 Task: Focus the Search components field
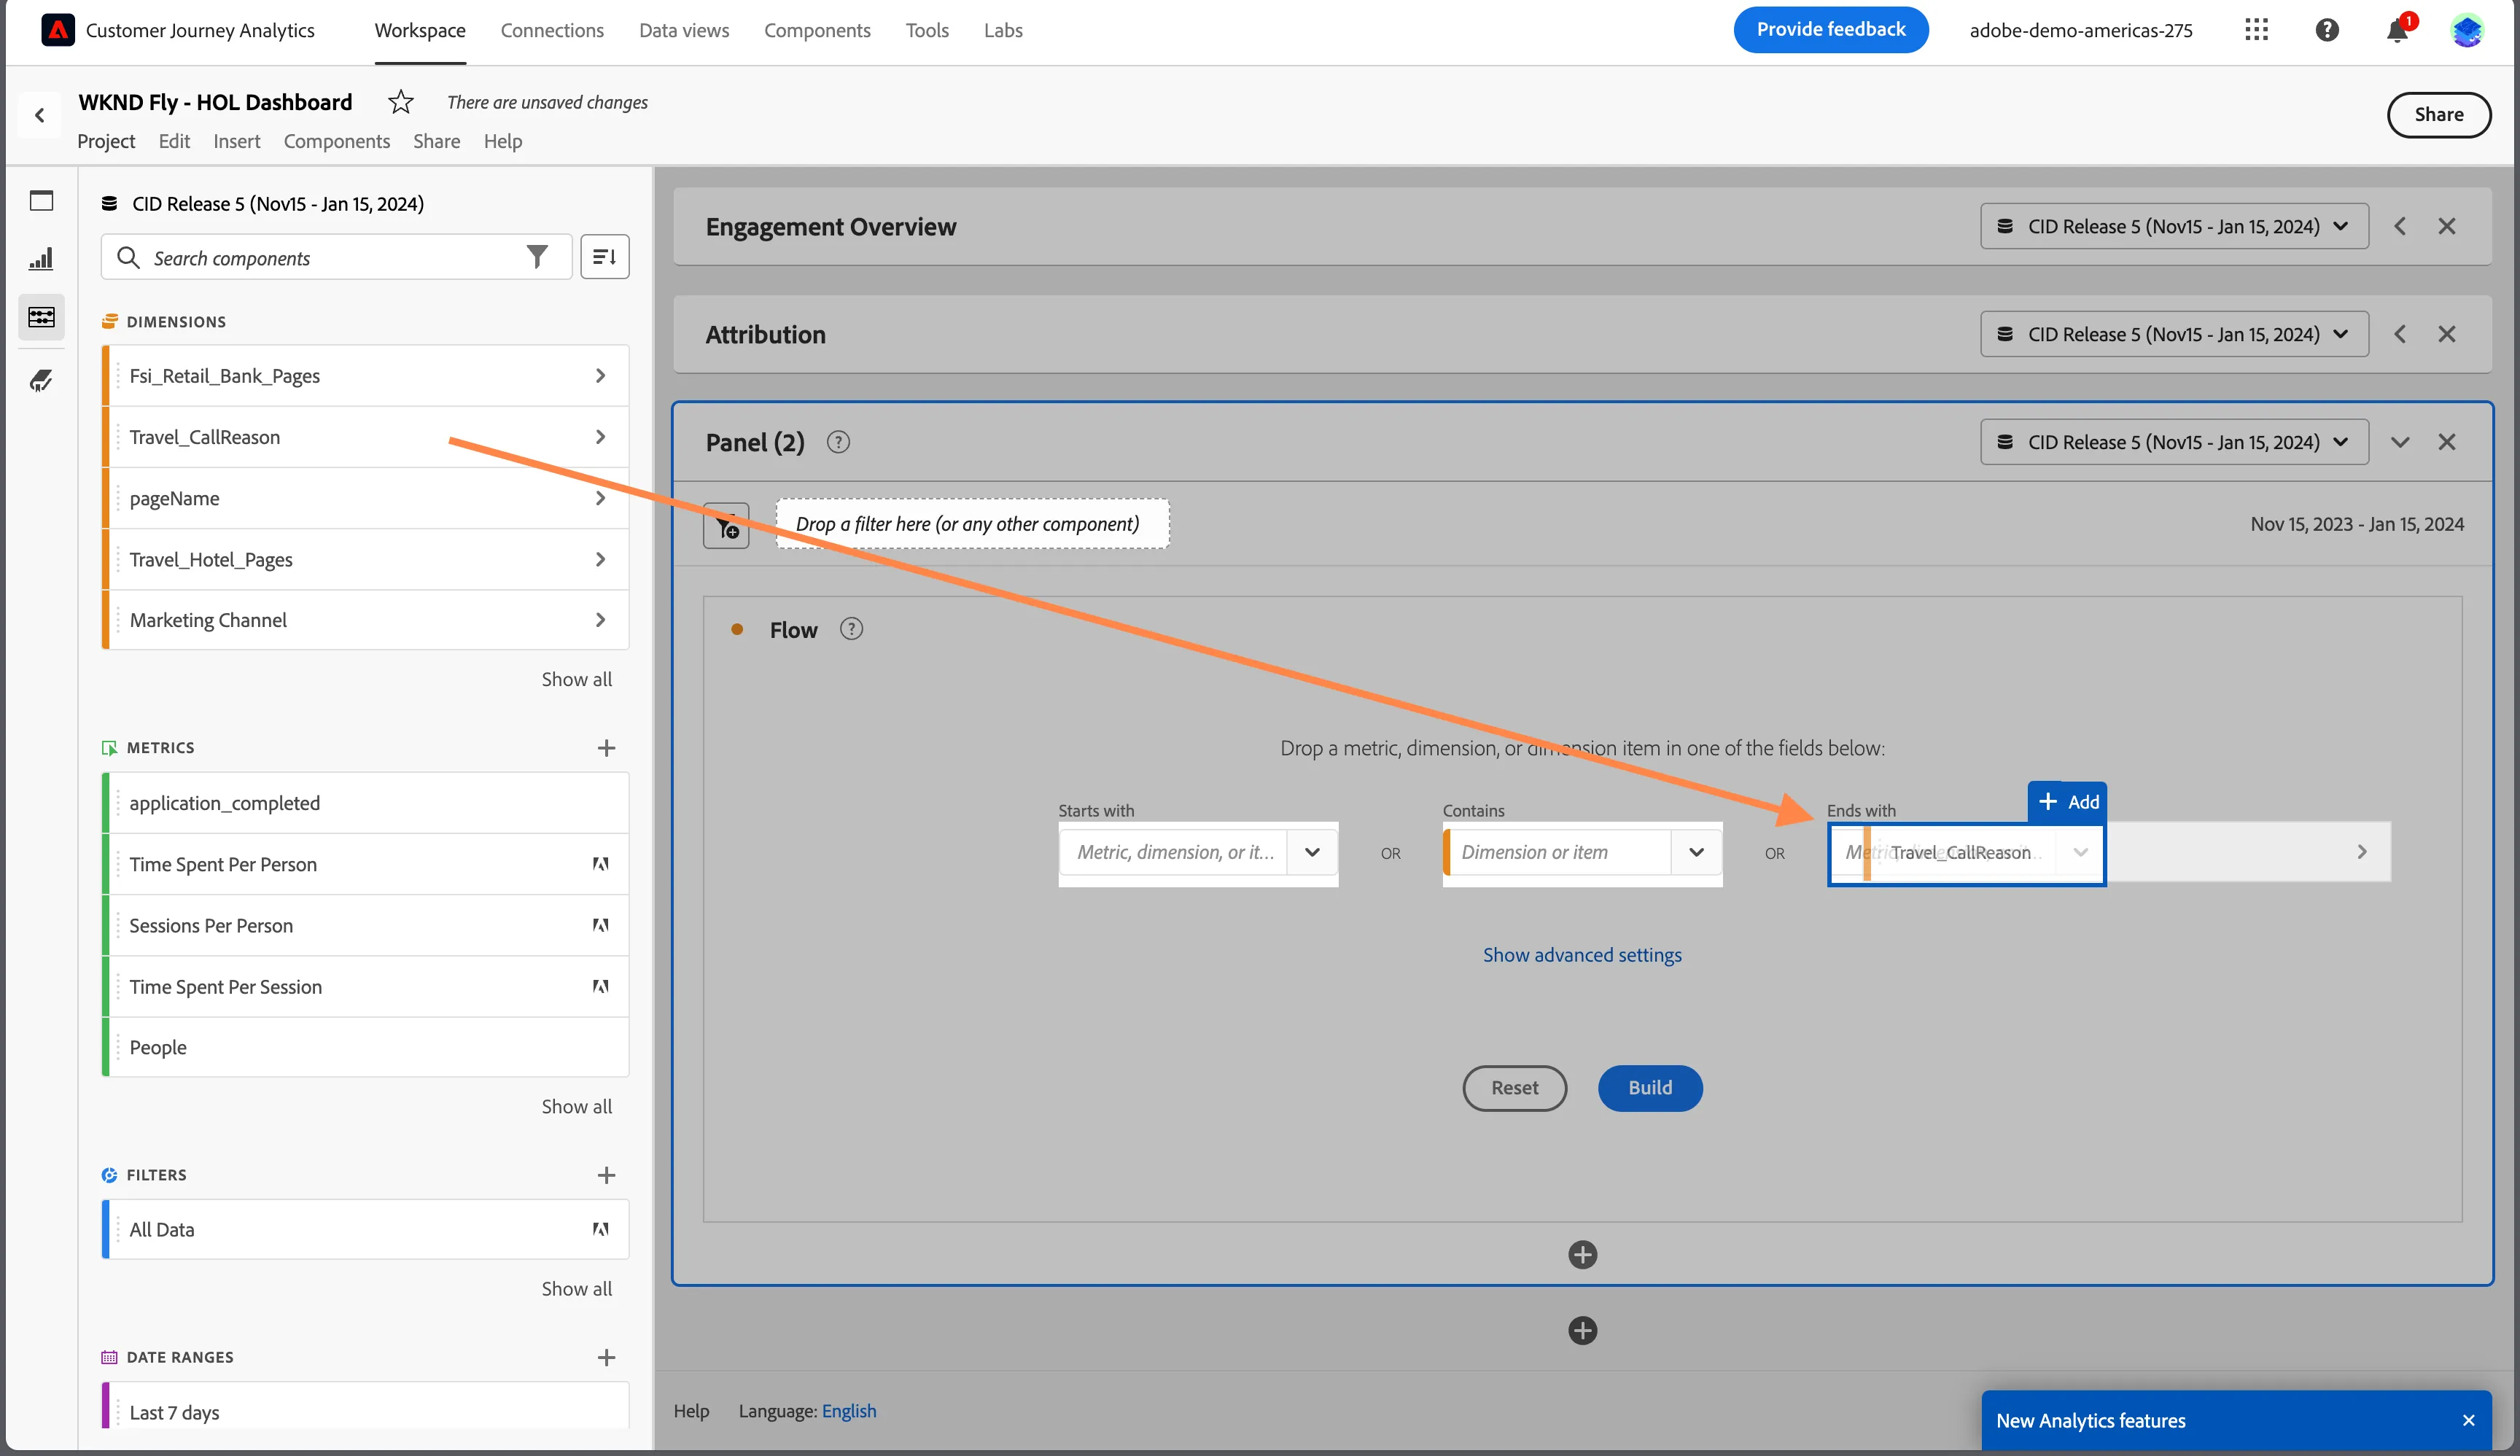point(336,257)
